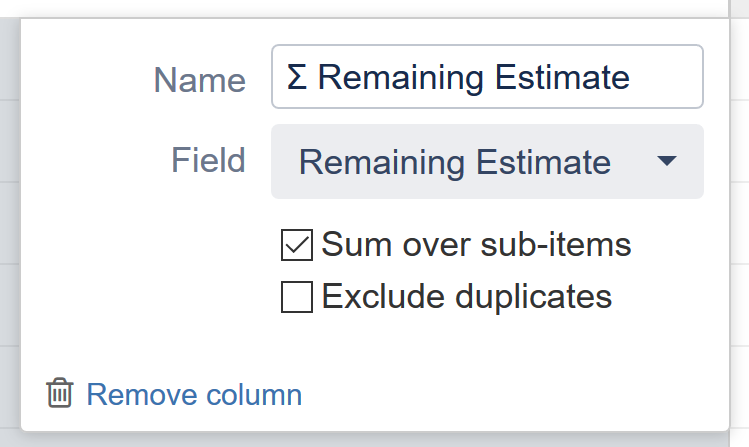Click the caret arrow icon beside Remaining Estimate
This screenshot has height=447, width=749.
668,161
